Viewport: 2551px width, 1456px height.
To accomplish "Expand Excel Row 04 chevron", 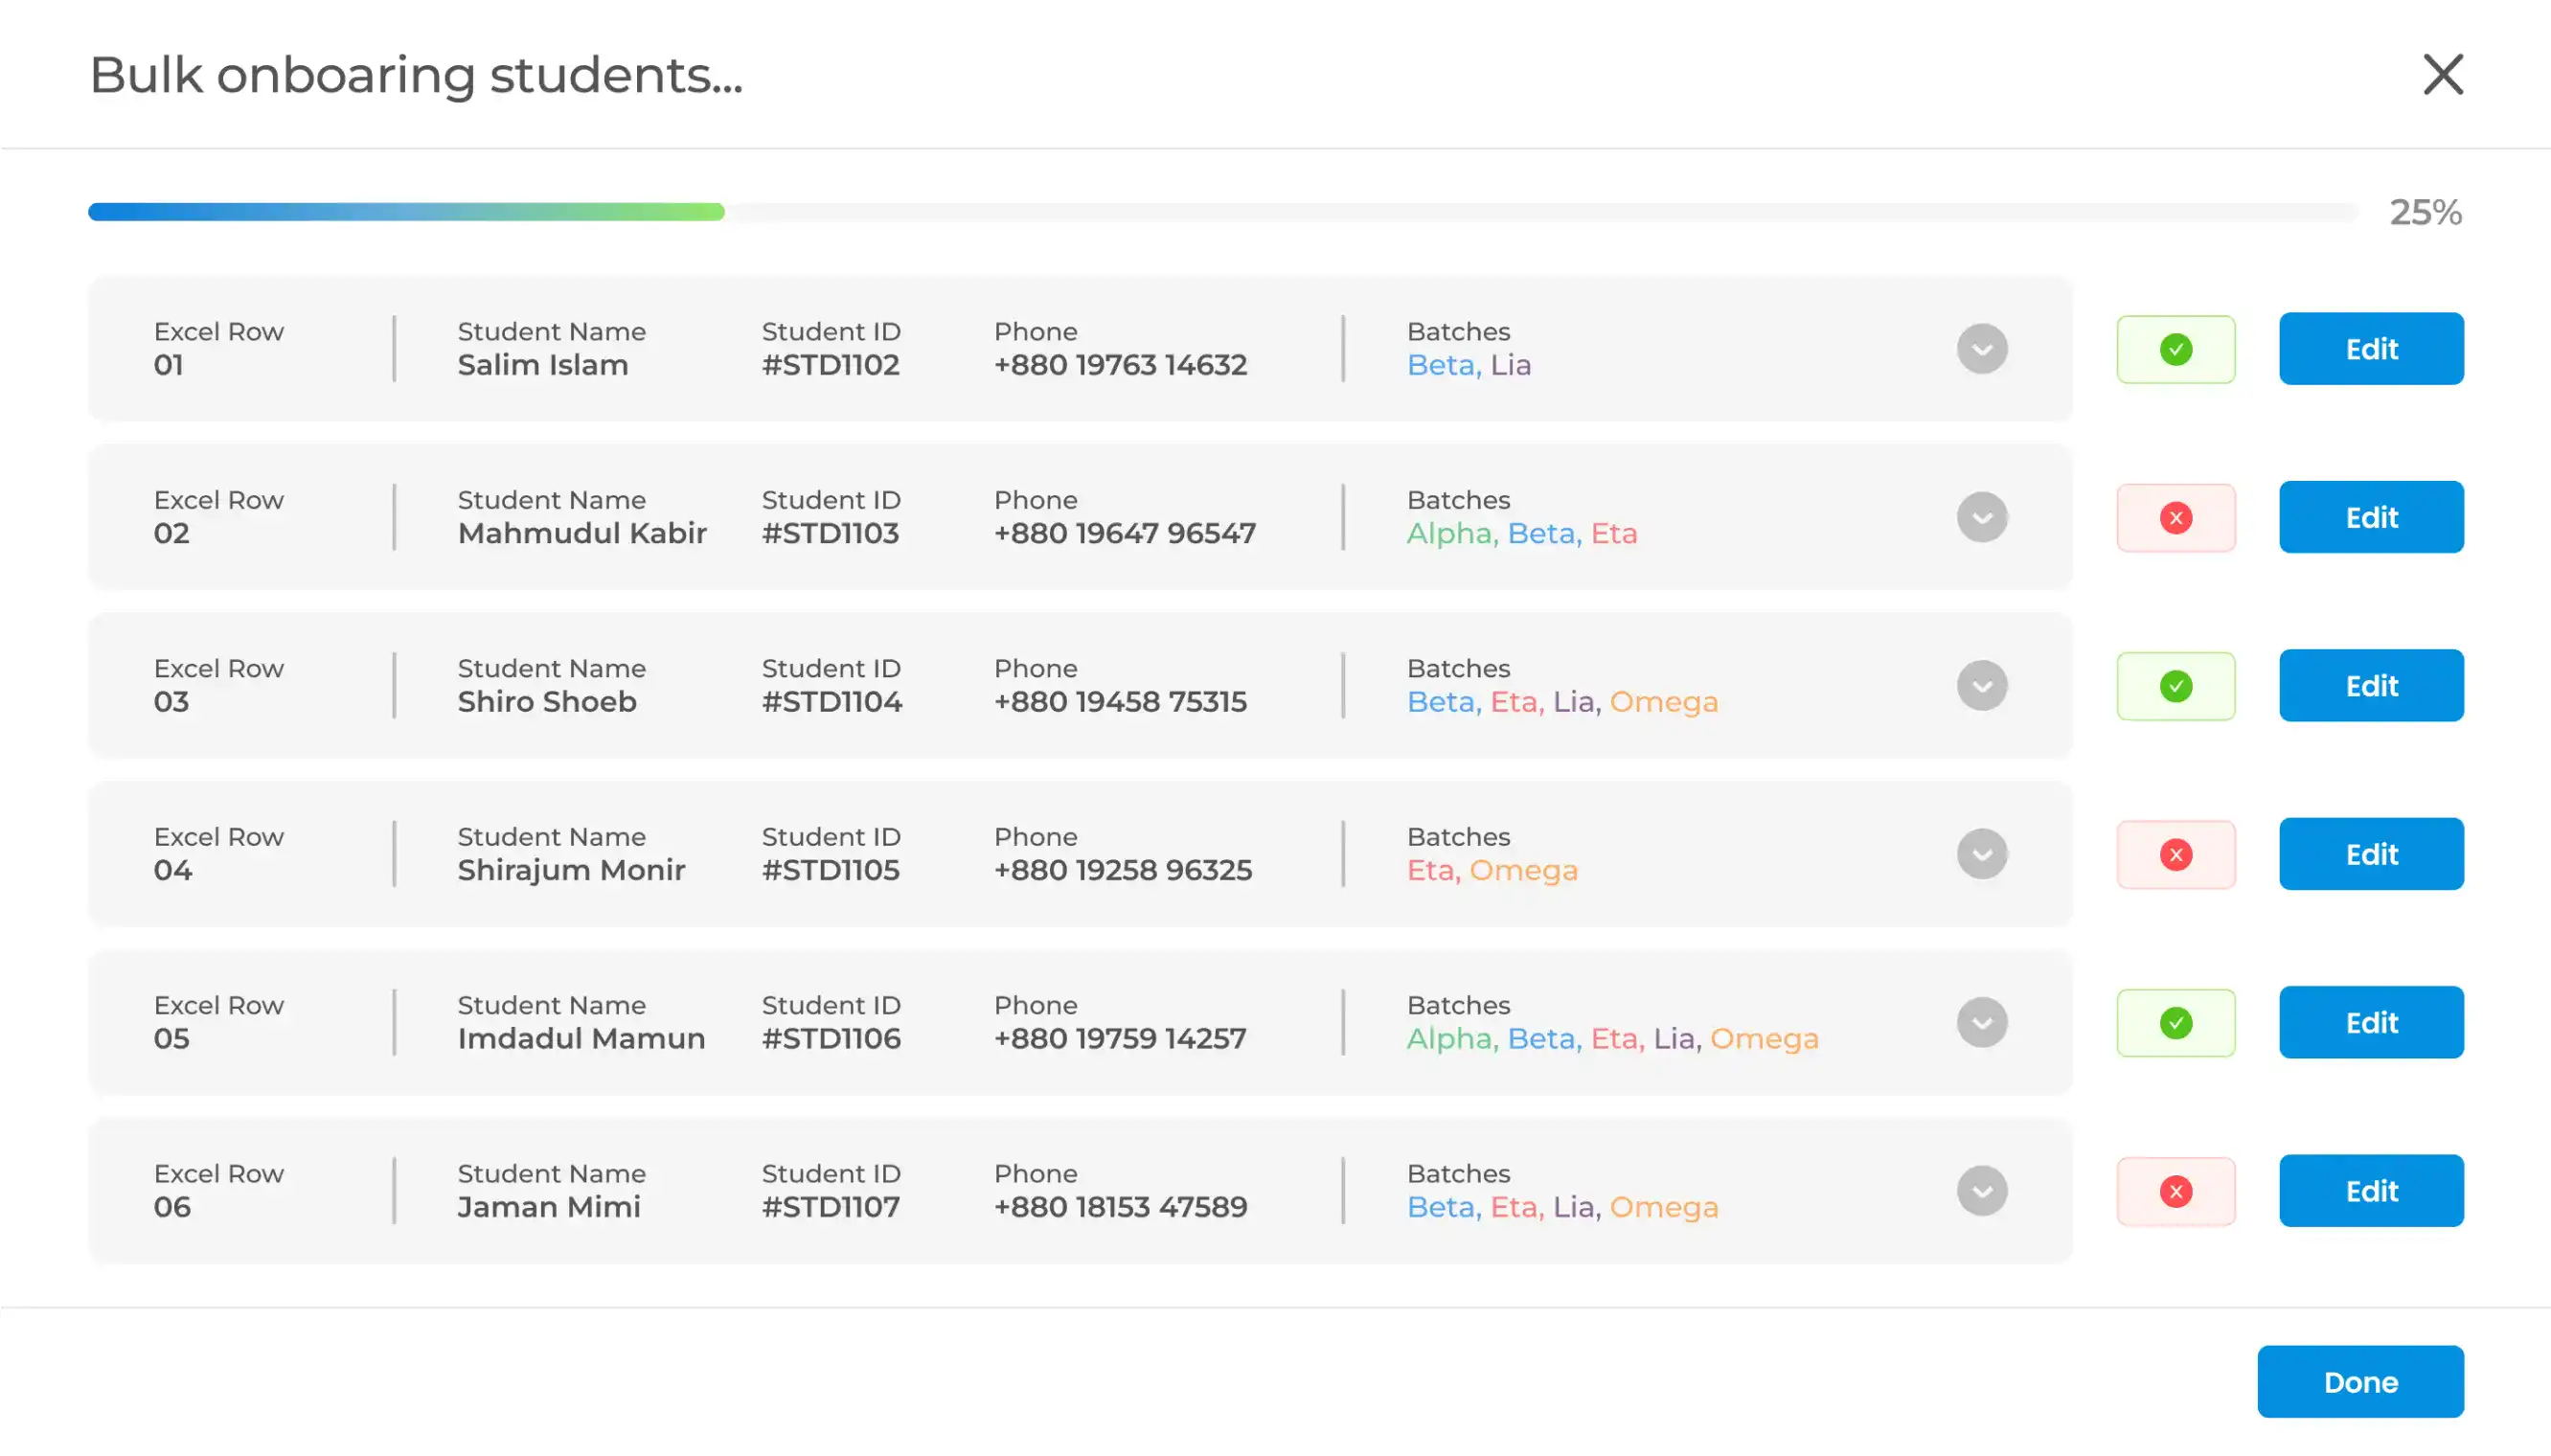I will pyautogui.click(x=1981, y=855).
